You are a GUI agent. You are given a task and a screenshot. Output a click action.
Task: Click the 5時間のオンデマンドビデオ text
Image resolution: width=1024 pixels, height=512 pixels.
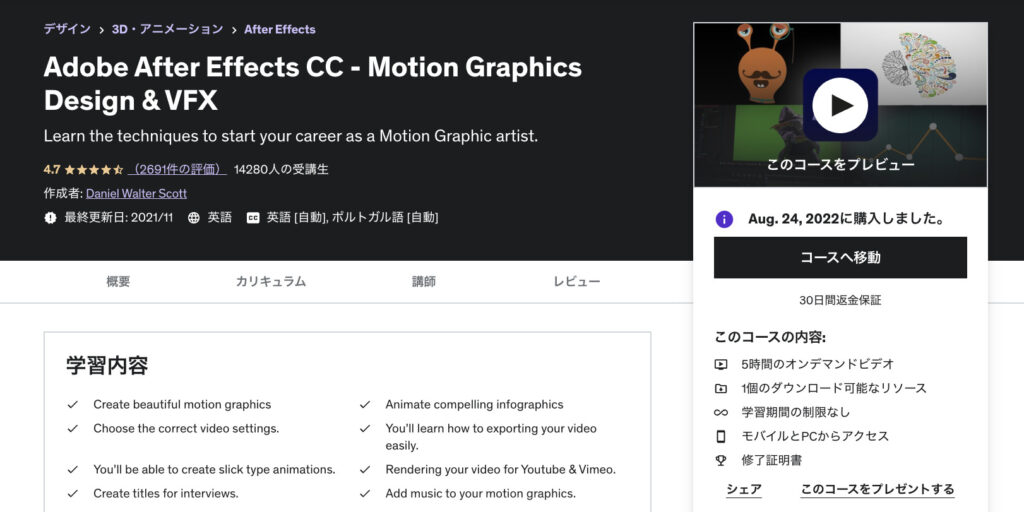point(818,364)
